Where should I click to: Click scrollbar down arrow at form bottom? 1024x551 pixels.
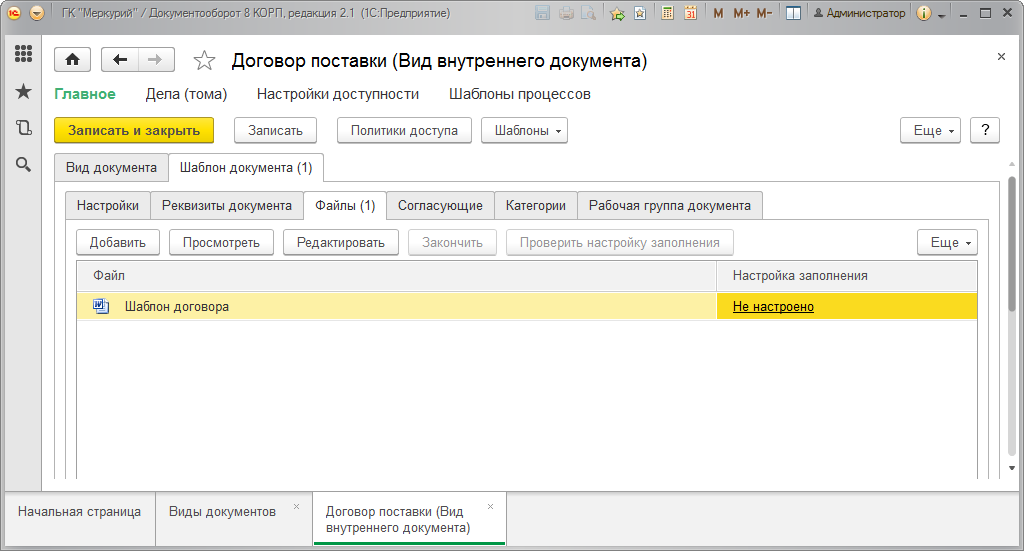tap(1012, 468)
